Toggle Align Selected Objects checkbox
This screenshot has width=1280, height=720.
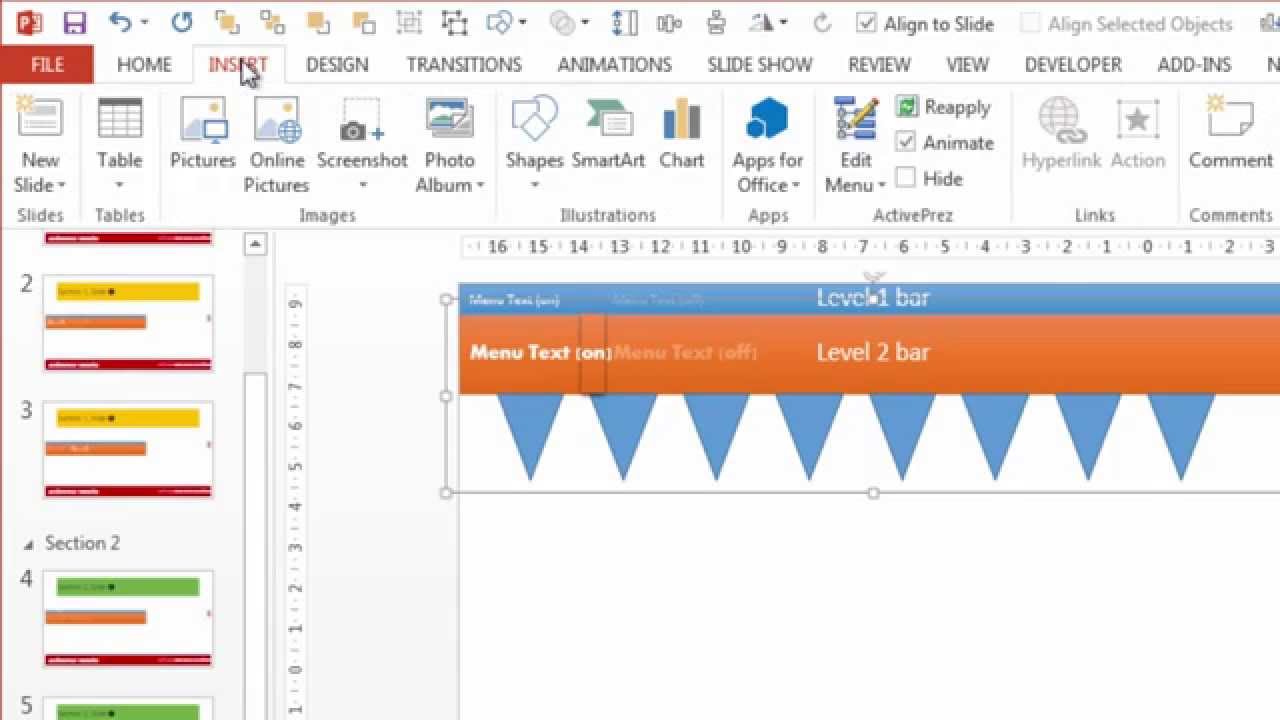[x=1030, y=23]
